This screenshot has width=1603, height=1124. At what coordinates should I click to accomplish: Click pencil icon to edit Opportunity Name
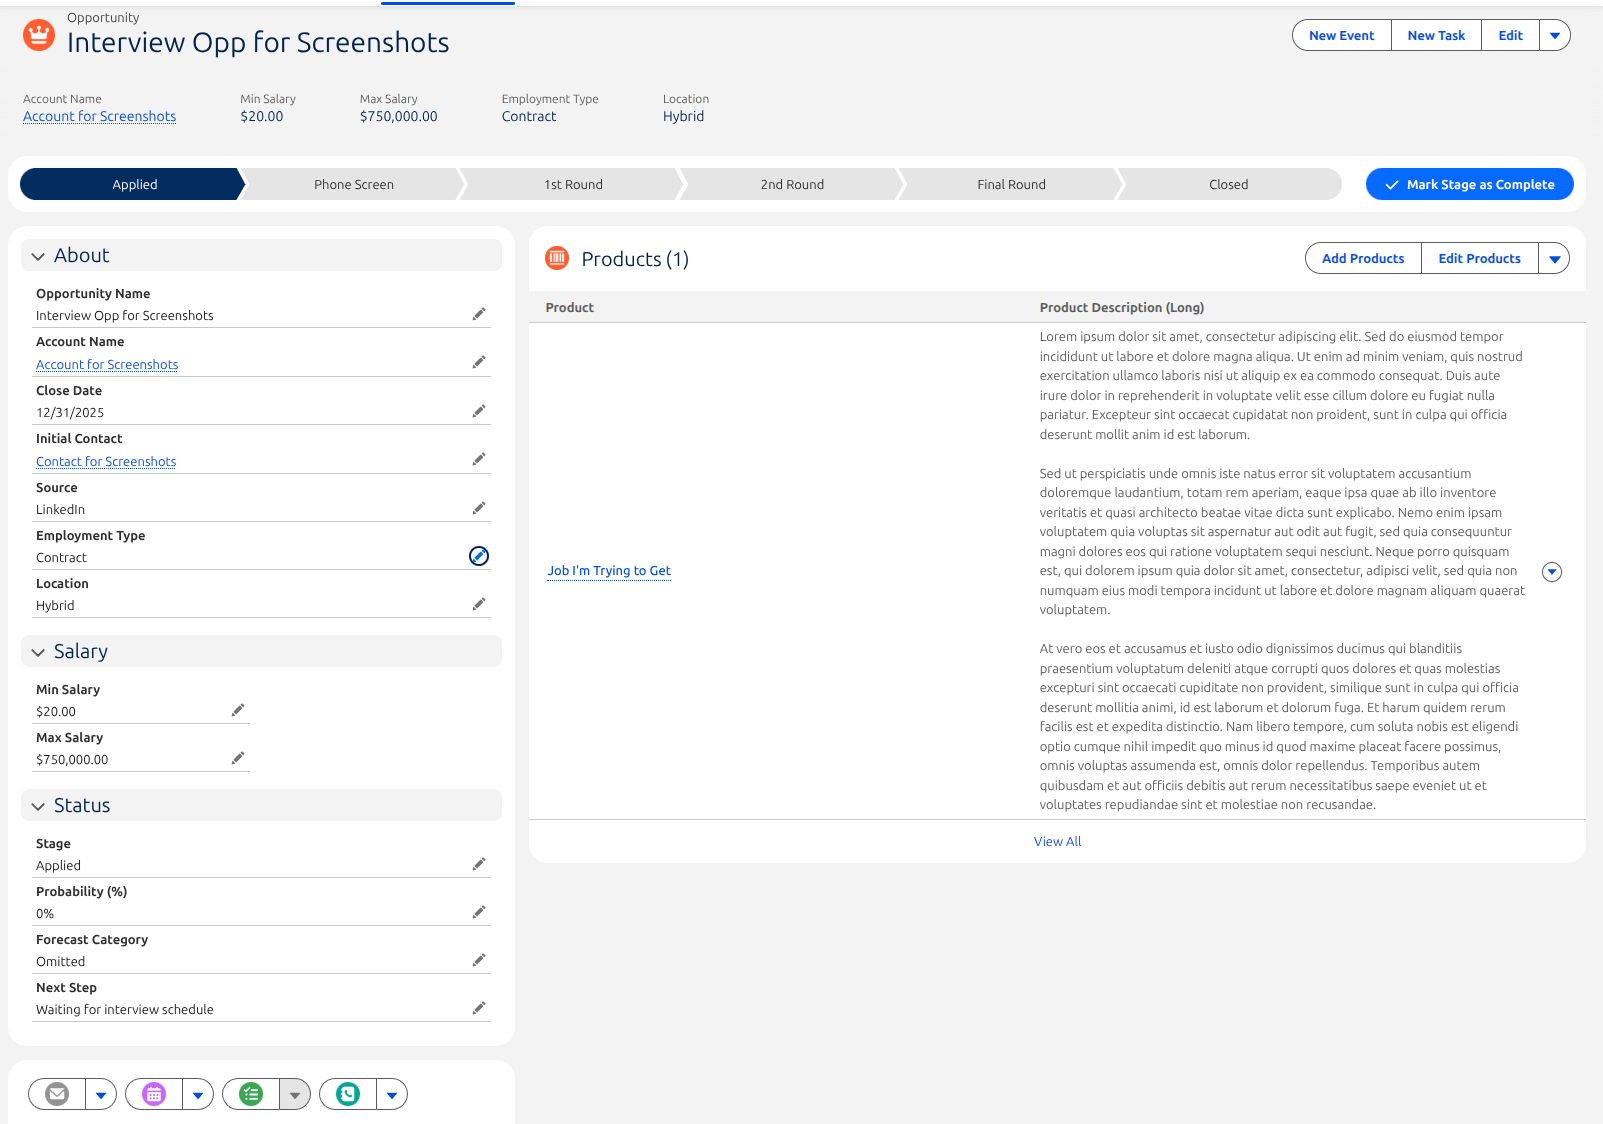[479, 314]
